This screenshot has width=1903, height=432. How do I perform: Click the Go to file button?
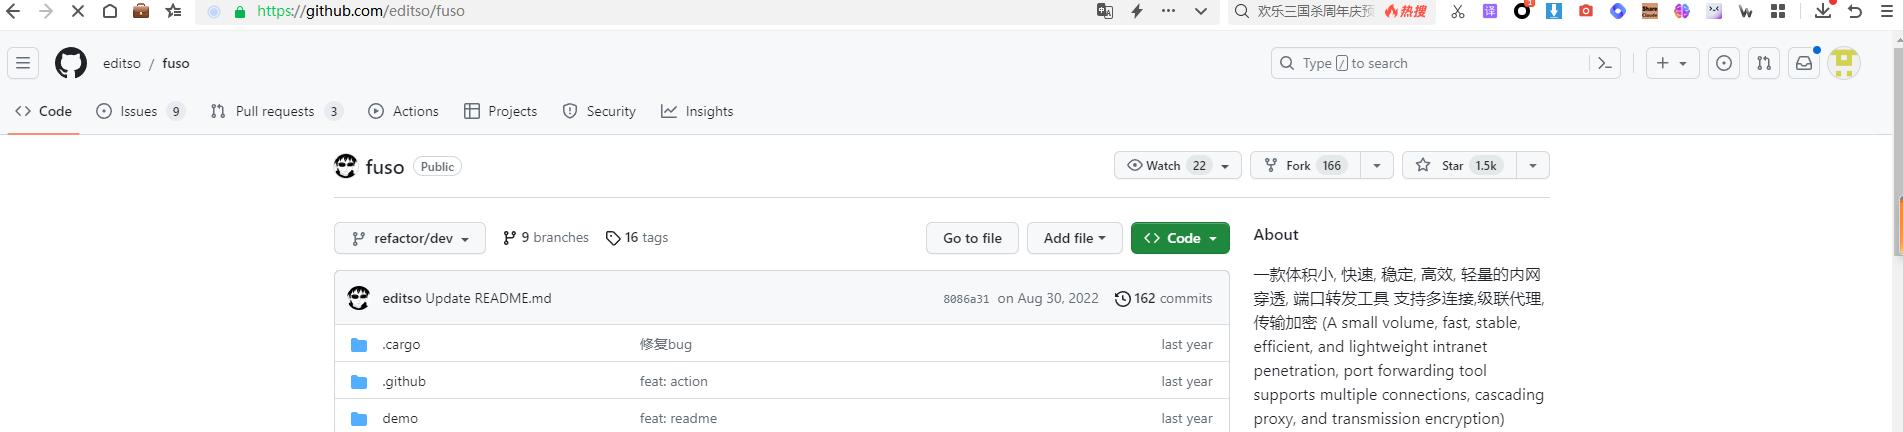point(972,238)
